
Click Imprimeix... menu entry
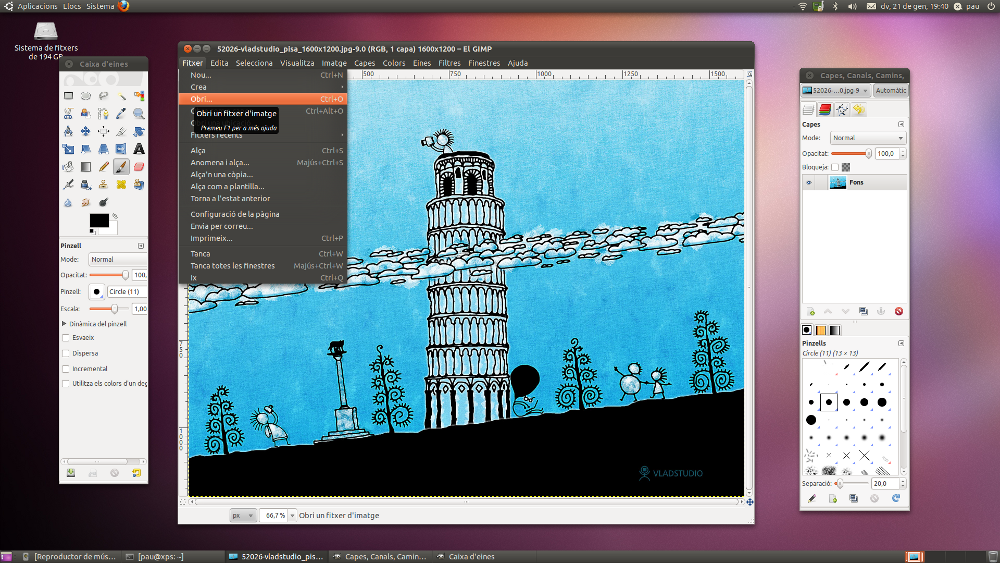click(263, 238)
